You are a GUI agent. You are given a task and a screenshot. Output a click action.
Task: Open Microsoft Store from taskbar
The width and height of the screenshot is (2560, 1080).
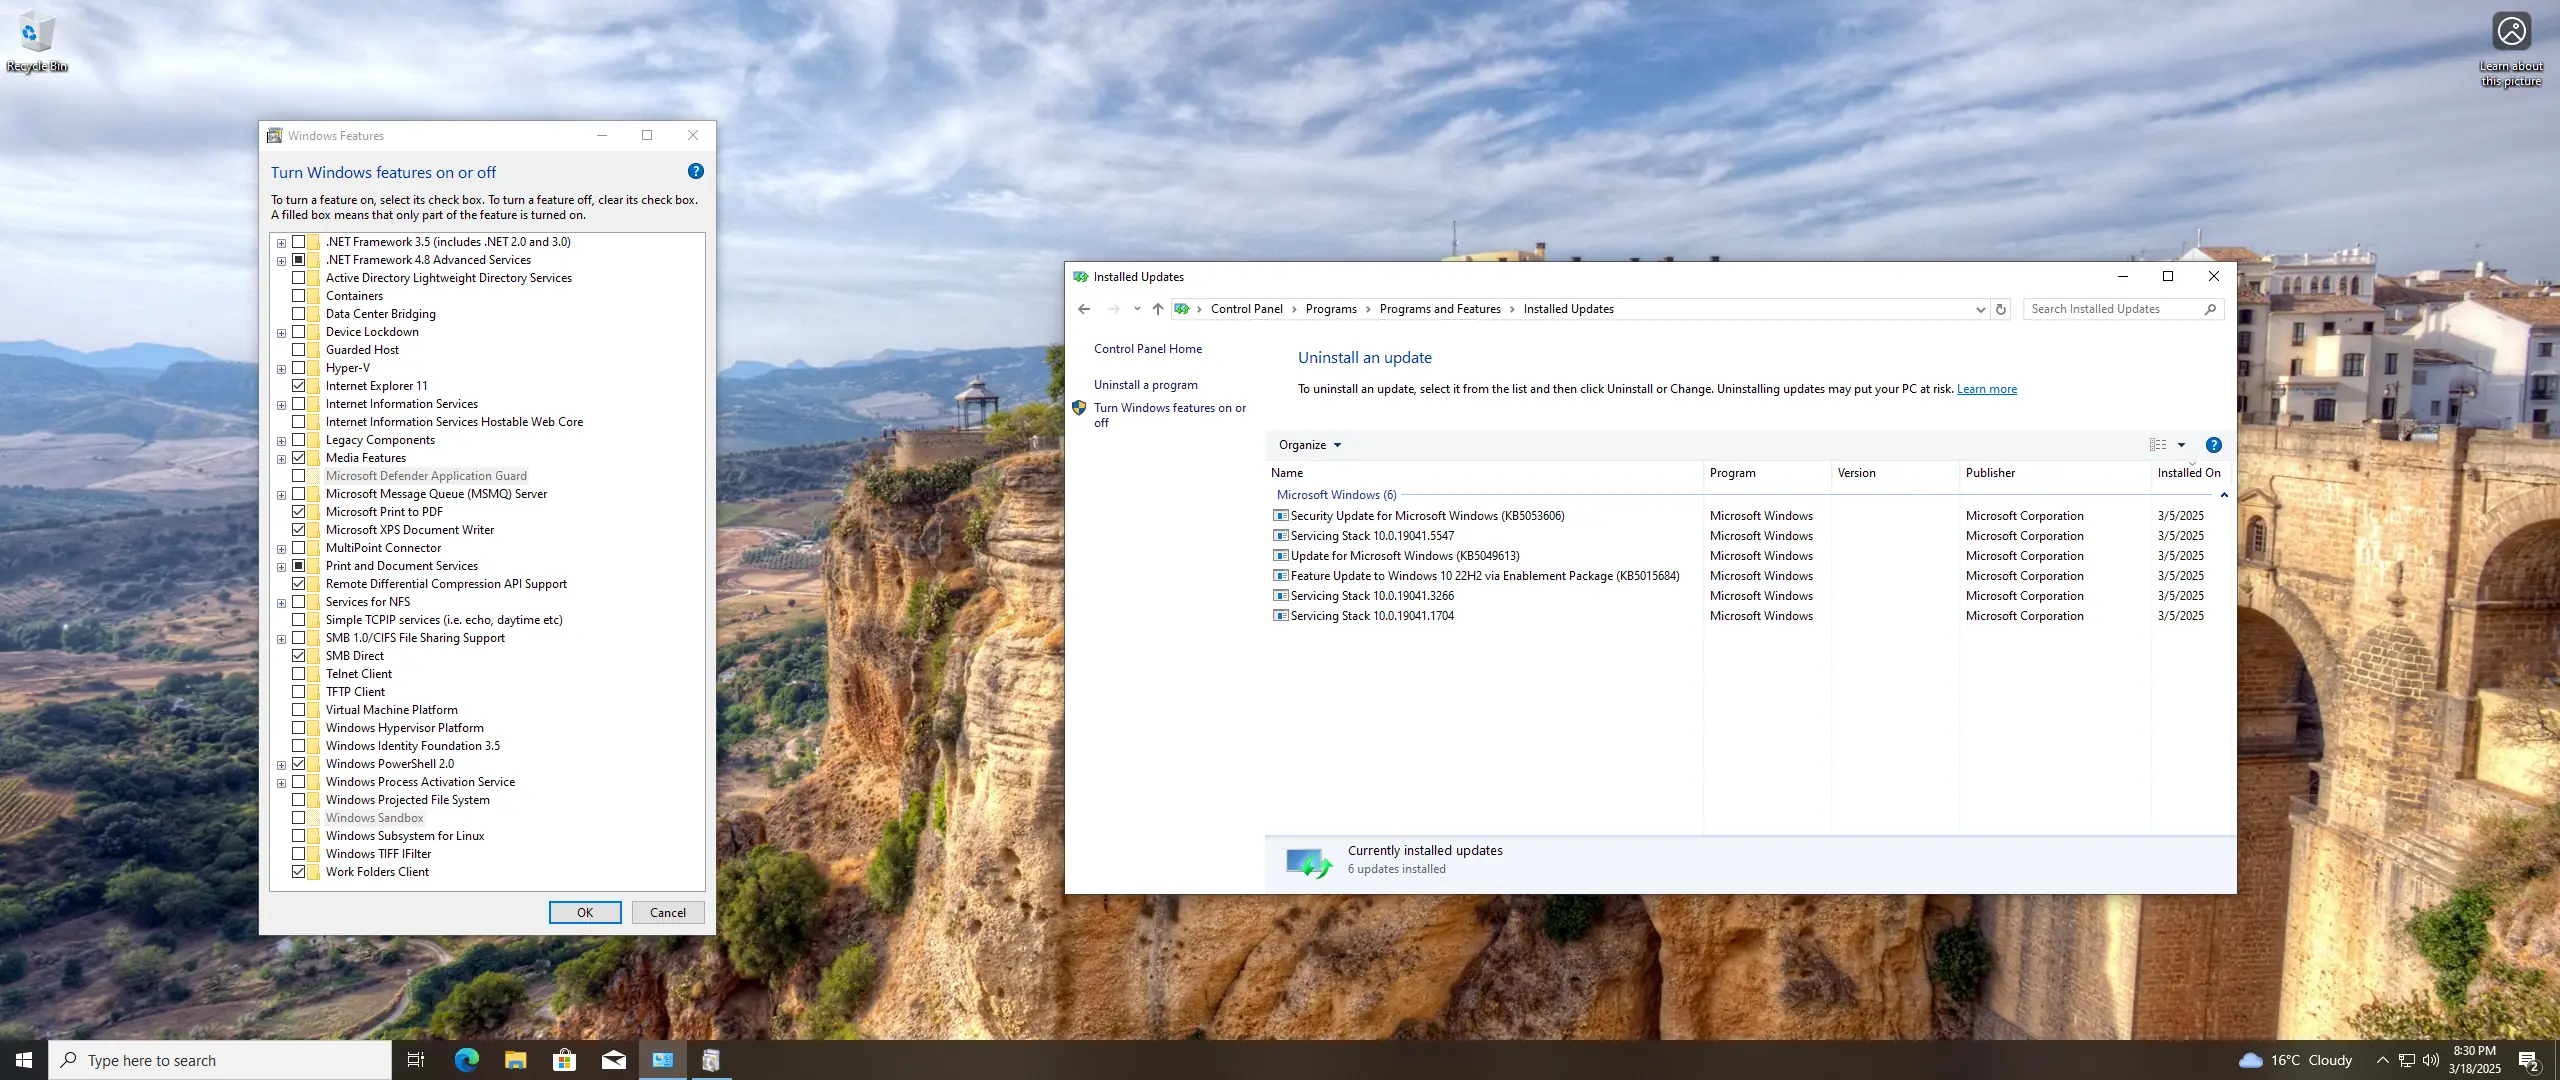tap(565, 1060)
